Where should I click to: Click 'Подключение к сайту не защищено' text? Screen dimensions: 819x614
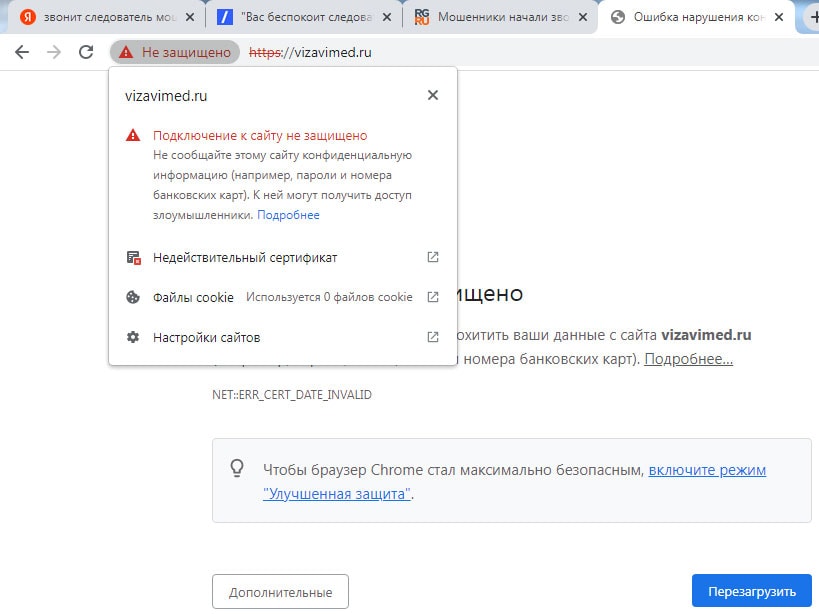260,136
